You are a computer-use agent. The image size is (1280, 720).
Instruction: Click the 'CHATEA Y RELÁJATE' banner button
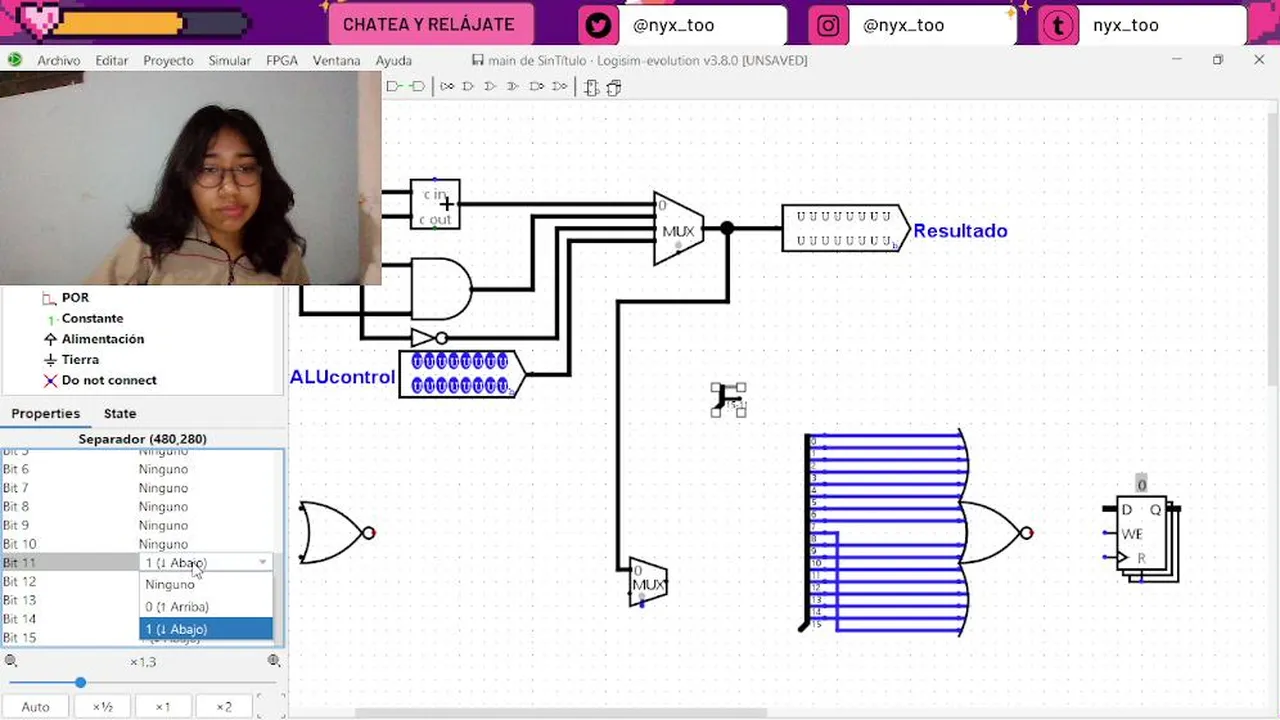click(429, 25)
